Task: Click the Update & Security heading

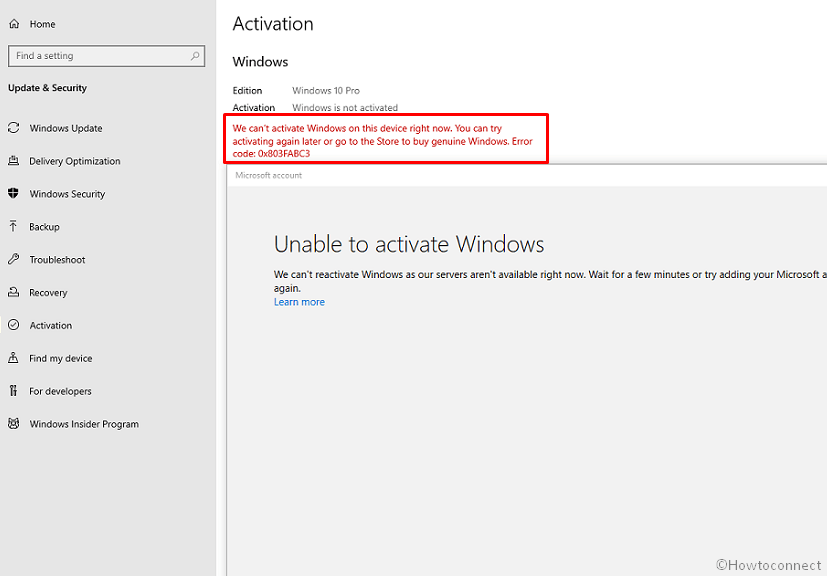Action: 47,88
